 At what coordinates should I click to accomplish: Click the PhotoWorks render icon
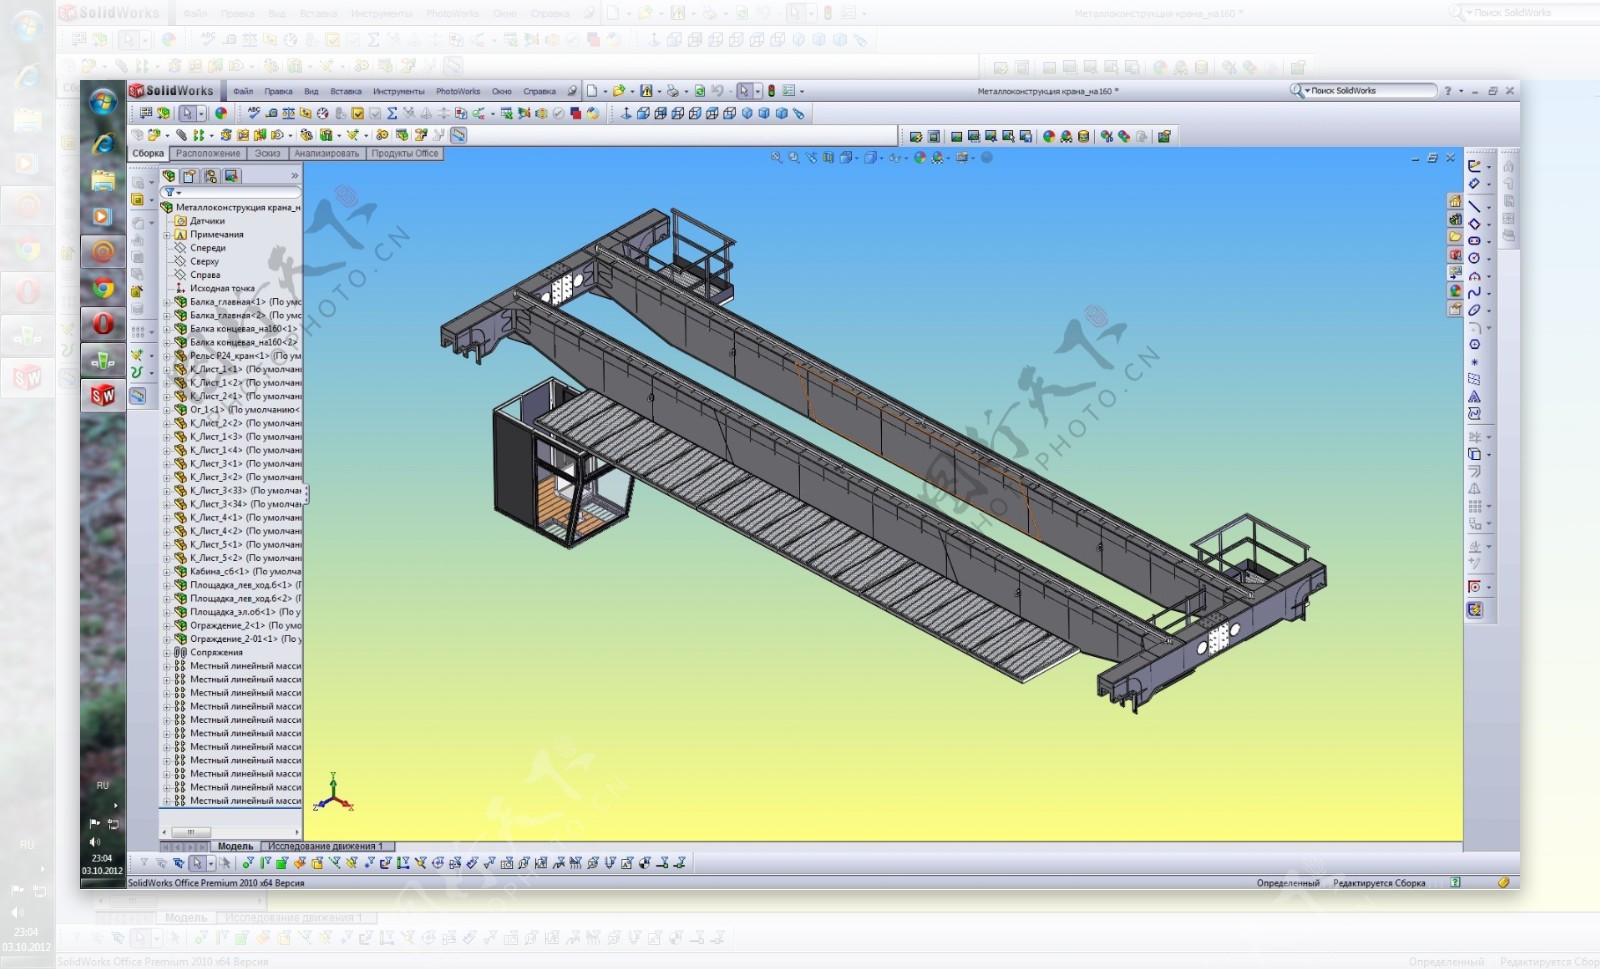pos(956,136)
